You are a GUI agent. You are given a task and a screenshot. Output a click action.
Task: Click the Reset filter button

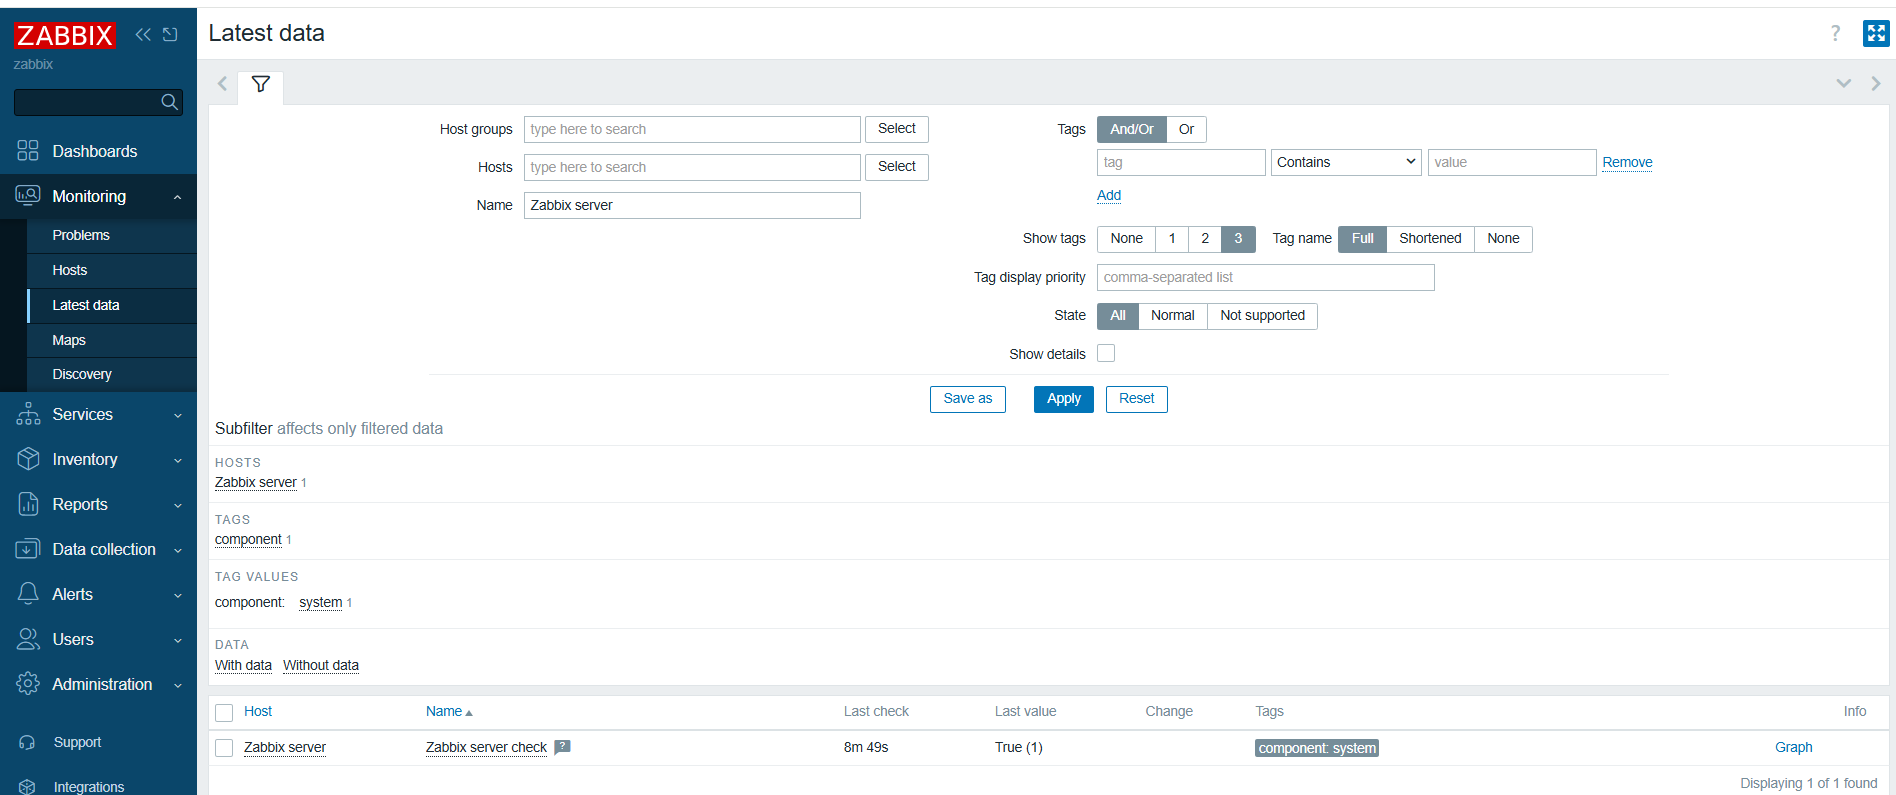(1136, 398)
